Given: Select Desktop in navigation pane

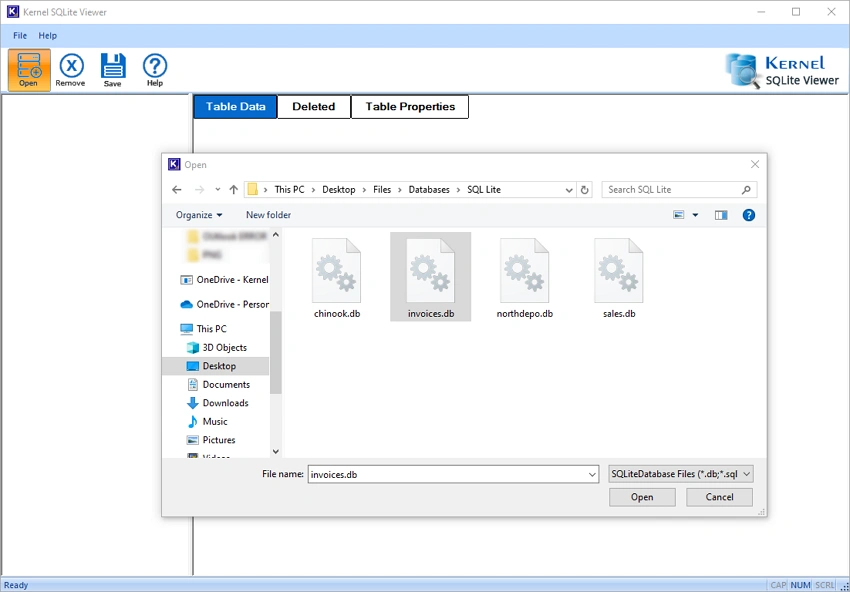Looking at the screenshot, I should coord(215,366).
